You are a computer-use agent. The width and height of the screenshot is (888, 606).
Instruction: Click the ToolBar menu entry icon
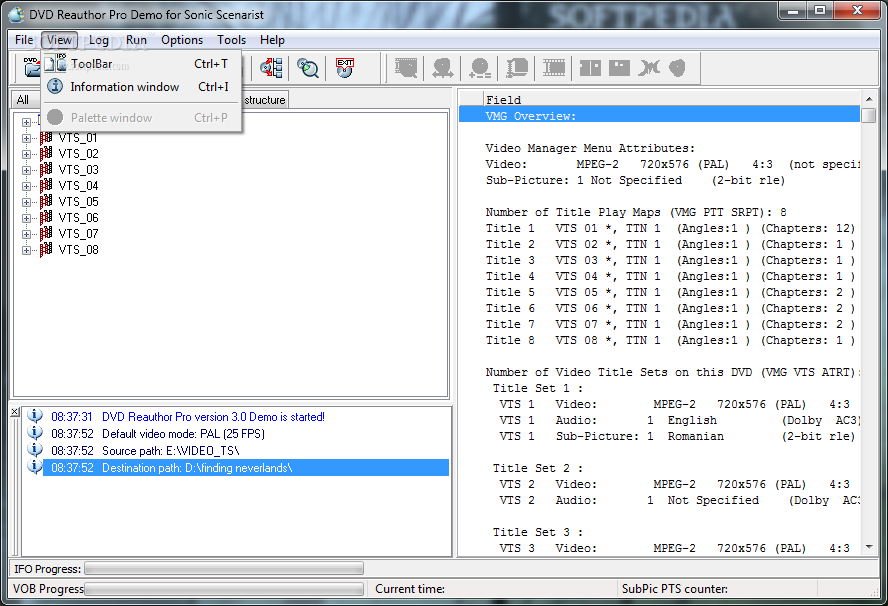(56, 63)
